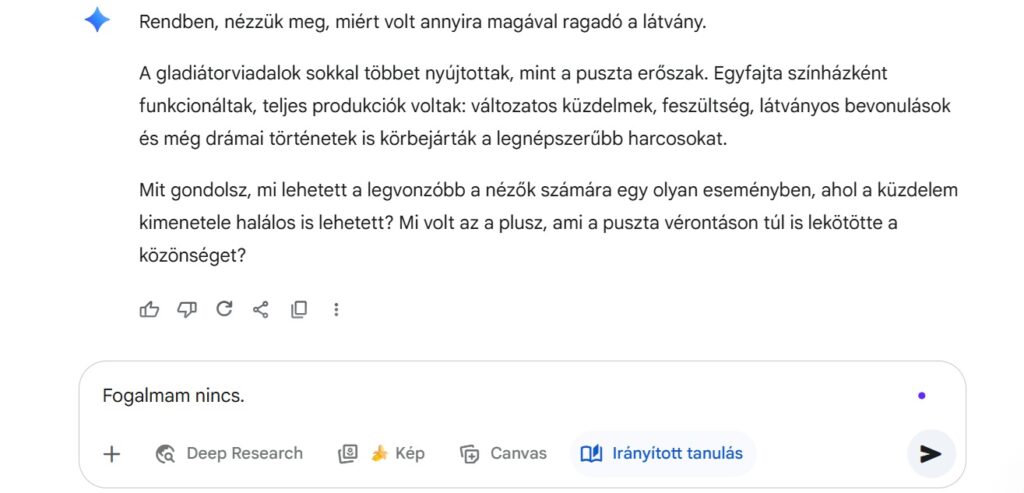Click the purple dot in the input box
Screen dimensions: 1024x493
coord(921,396)
